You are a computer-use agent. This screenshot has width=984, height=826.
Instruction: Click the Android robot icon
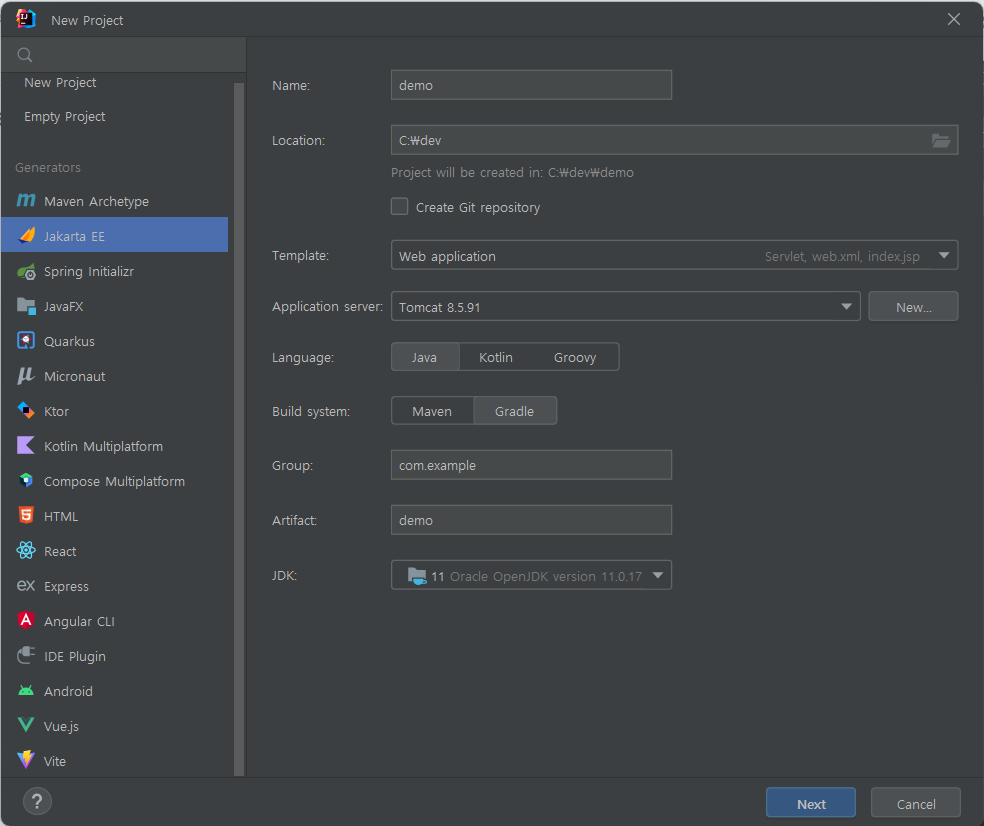[x=26, y=691]
